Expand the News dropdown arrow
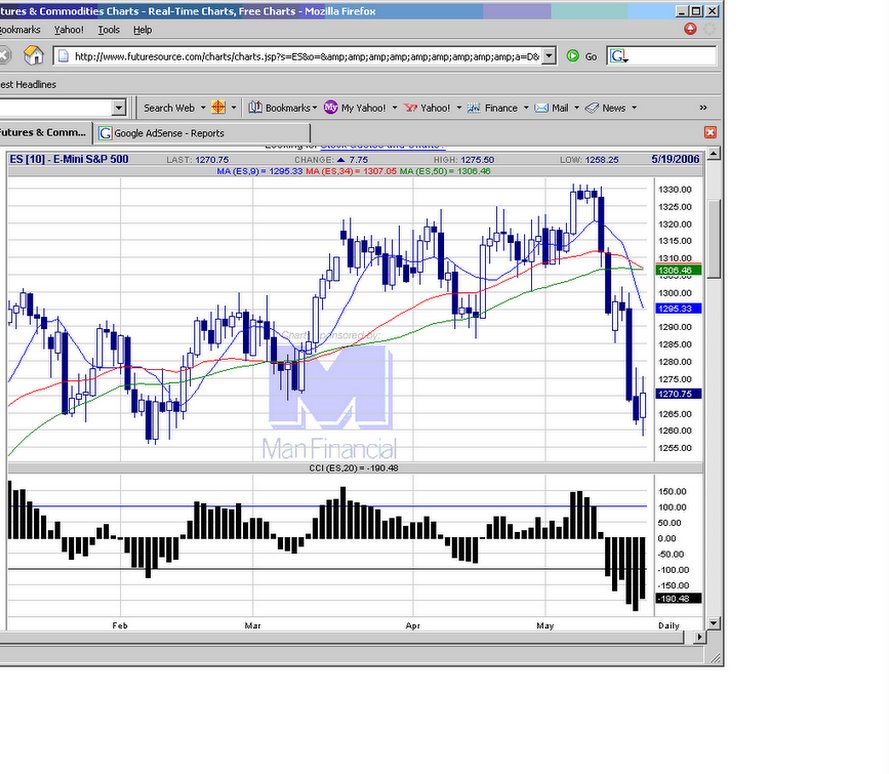This screenshot has height=774, width=889. [x=634, y=108]
